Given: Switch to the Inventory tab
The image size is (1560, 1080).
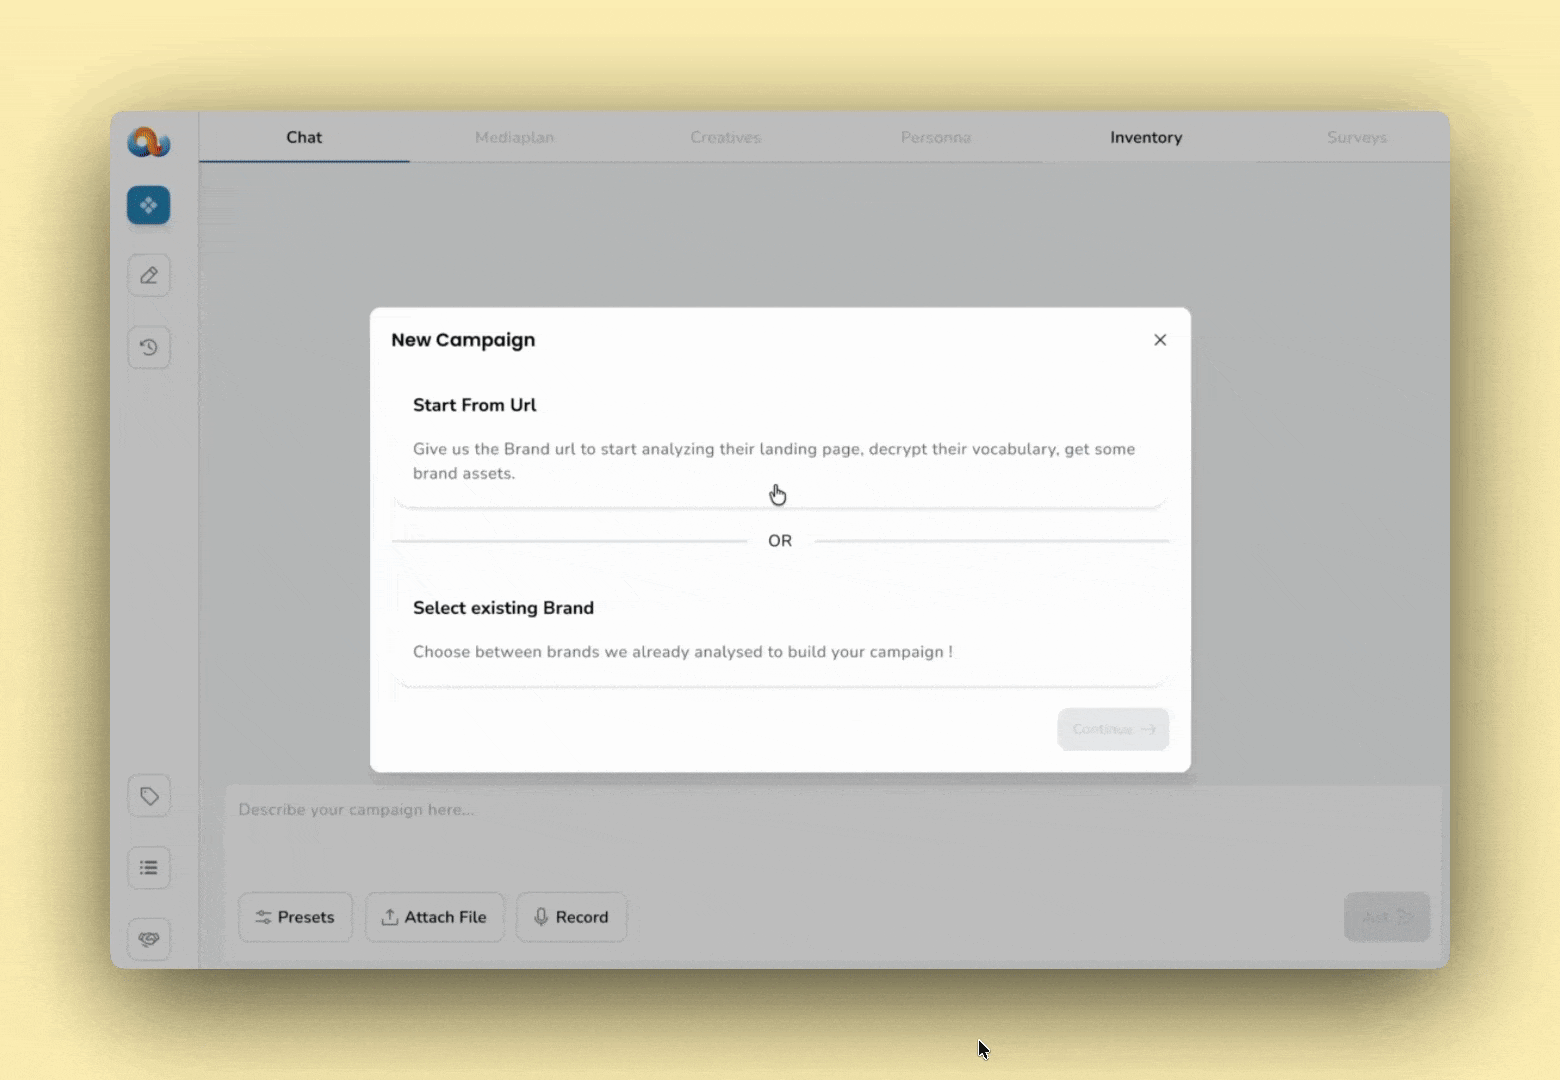Looking at the screenshot, I should 1146,137.
